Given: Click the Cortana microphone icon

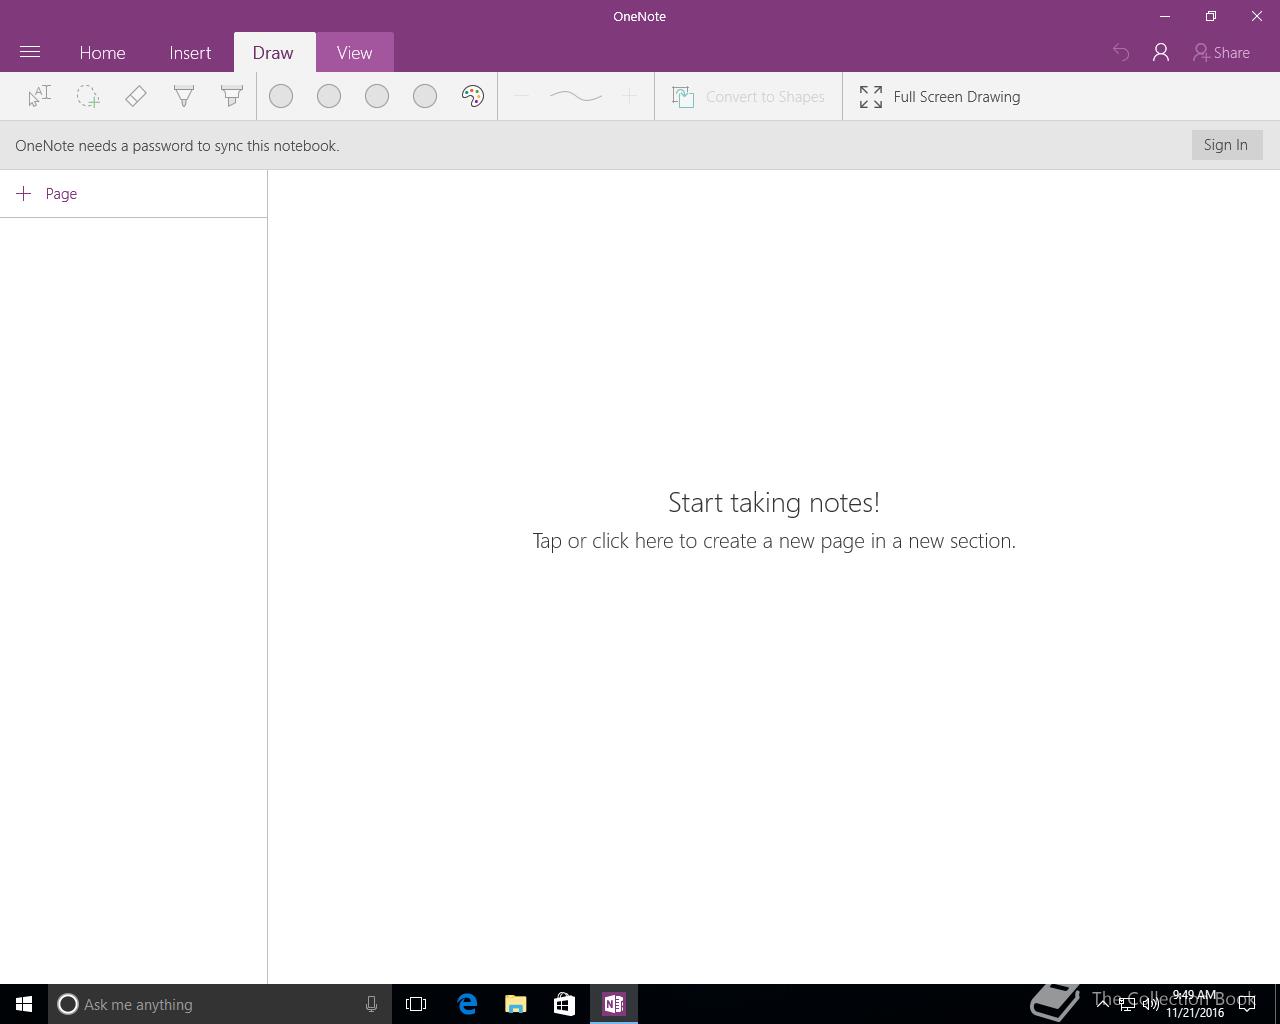Looking at the screenshot, I should [371, 1004].
